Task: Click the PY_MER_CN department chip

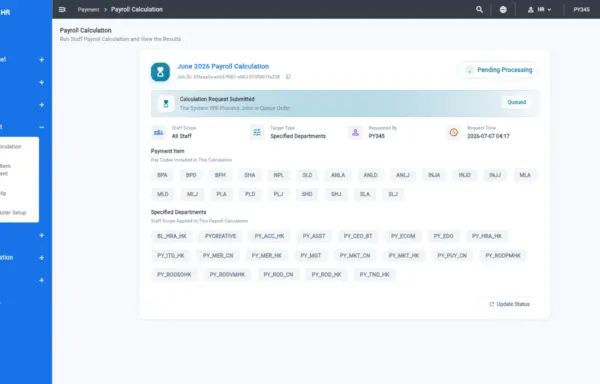Action: (x=218, y=255)
